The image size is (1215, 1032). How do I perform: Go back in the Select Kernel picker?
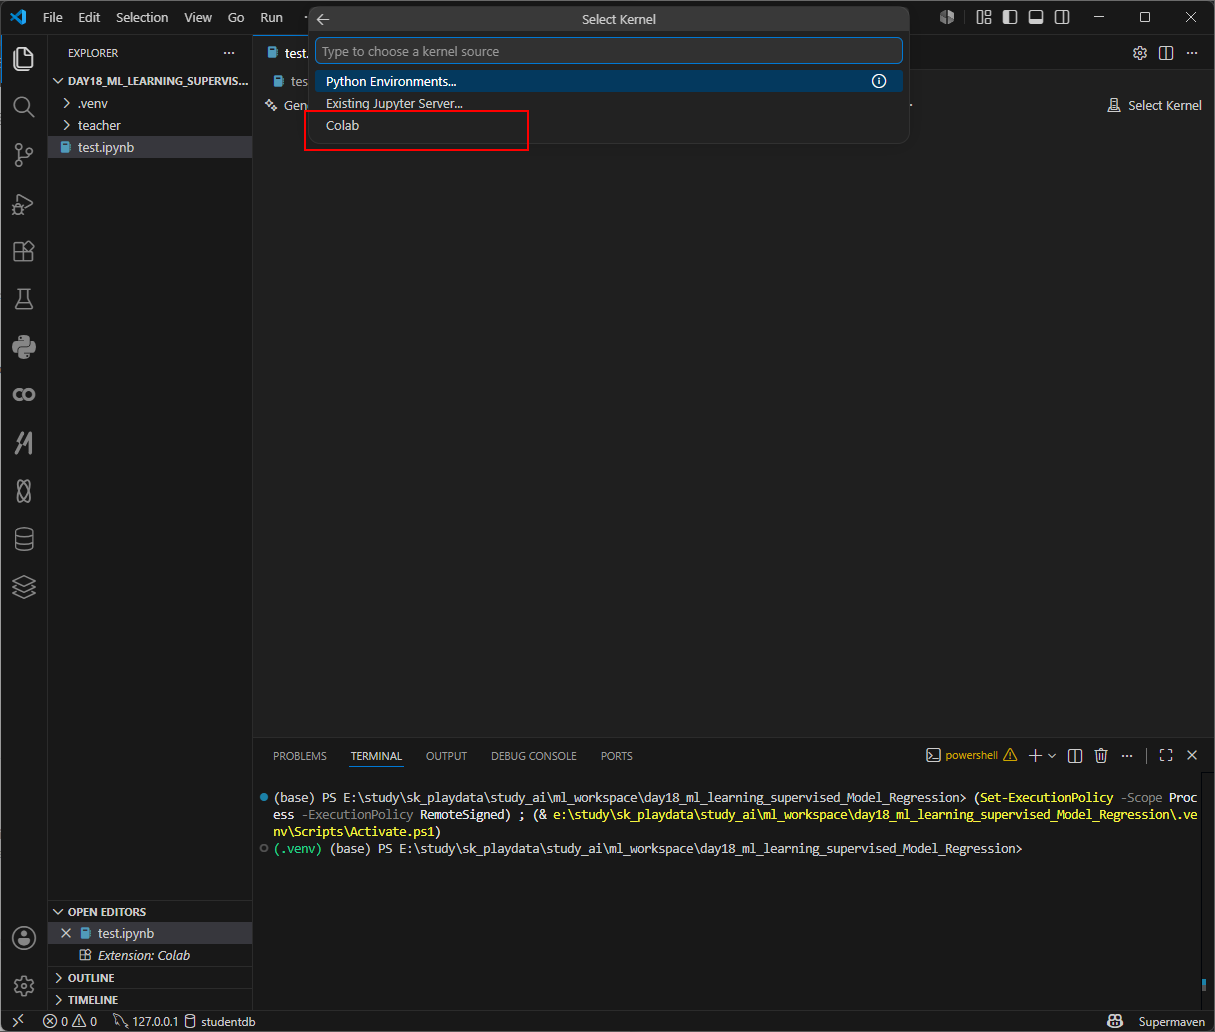coord(323,19)
